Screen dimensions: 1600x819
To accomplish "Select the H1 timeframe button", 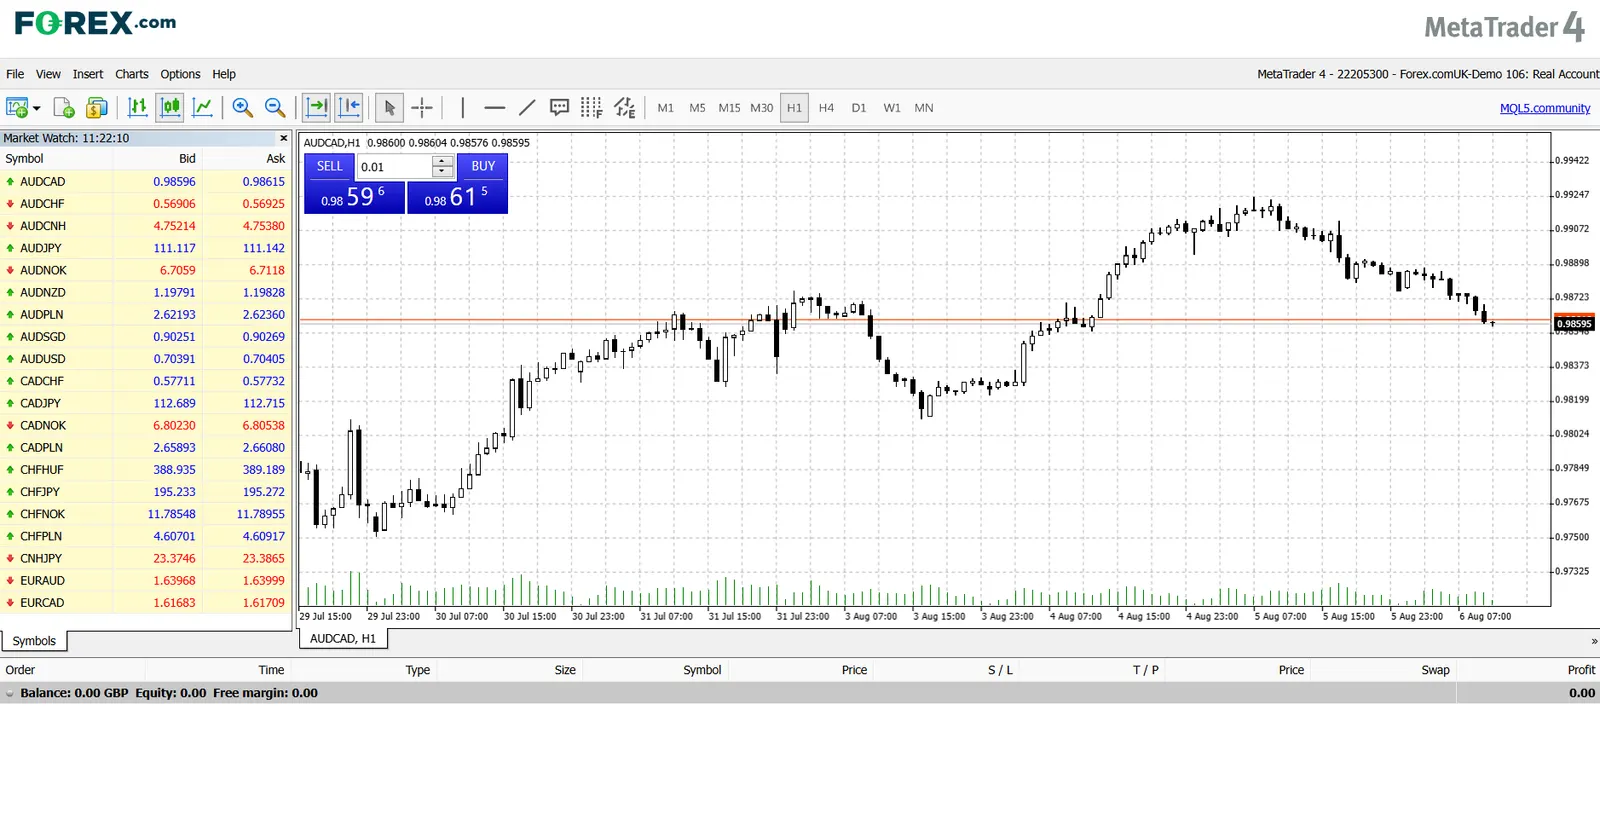I will pos(794,108).
